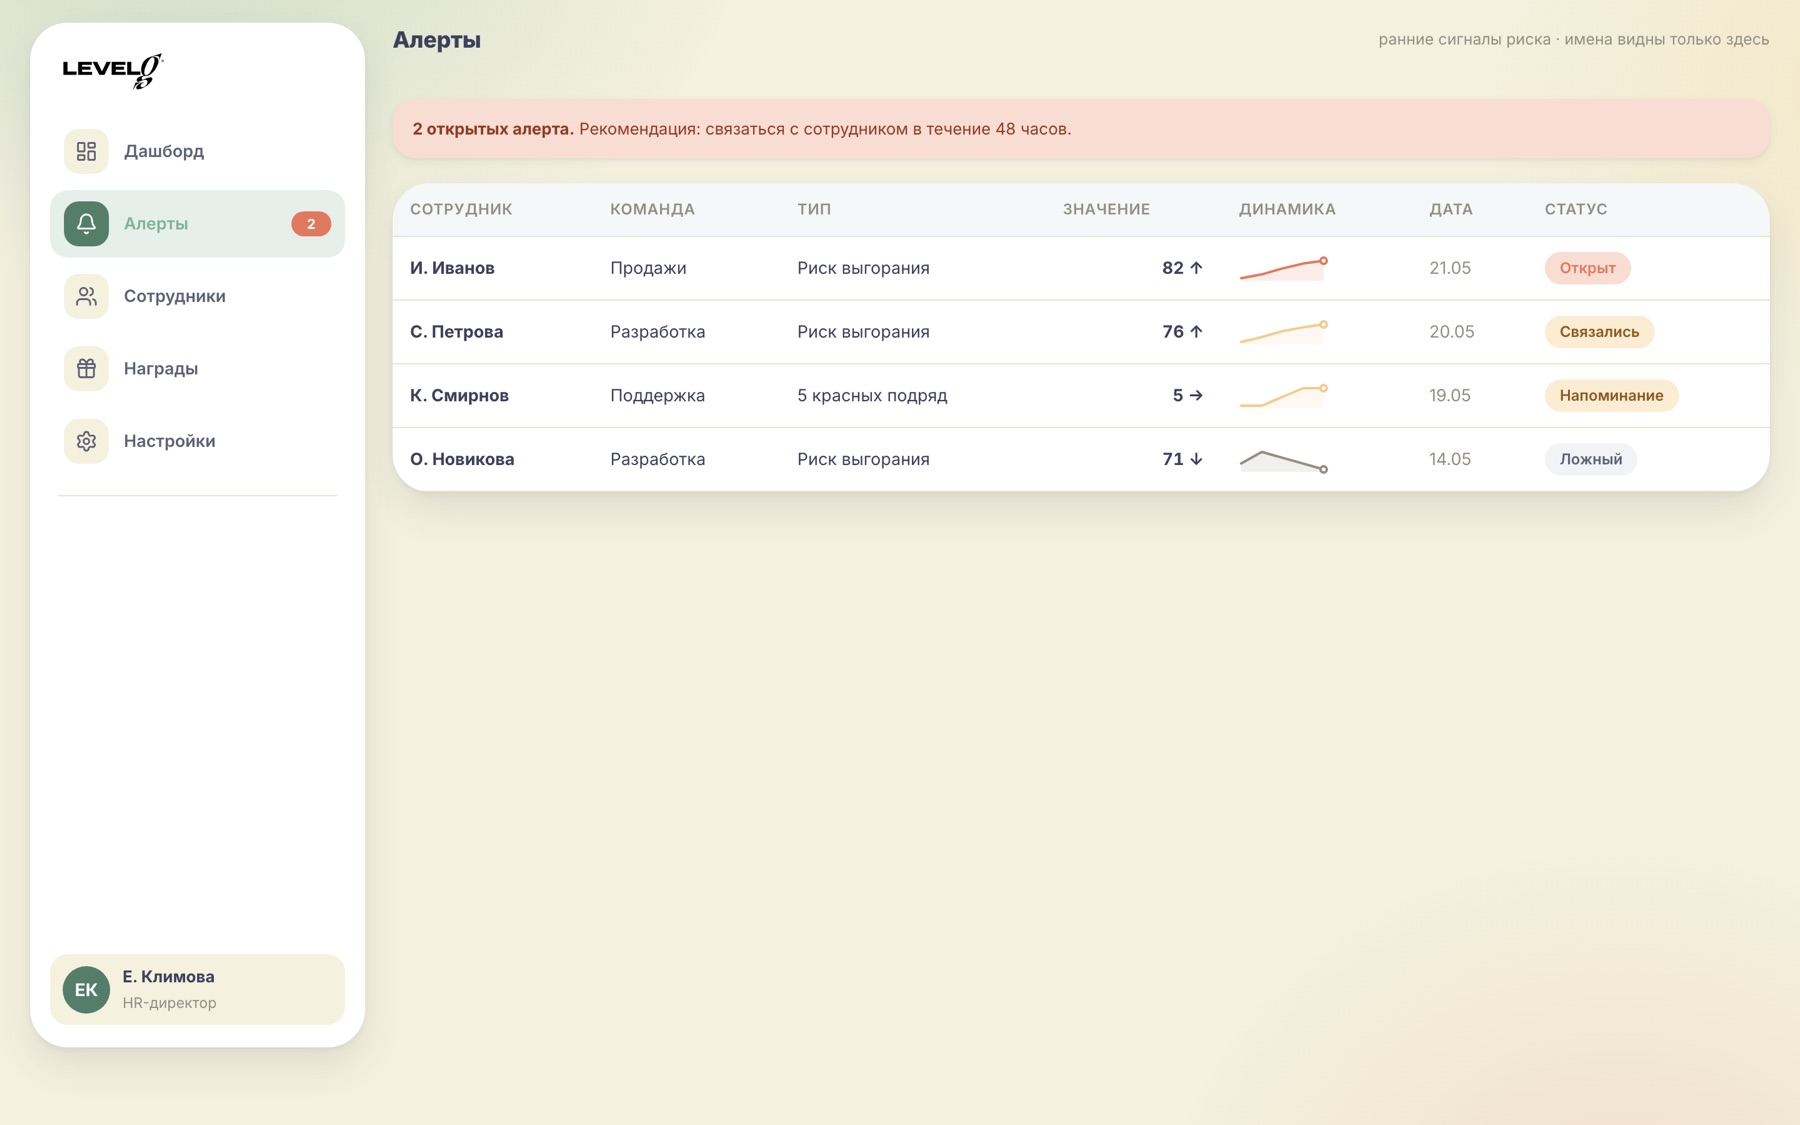Click the 5 красных подряд type cell
Image resolution: width=1800 pixels, height=1125 pixels.
872,396
